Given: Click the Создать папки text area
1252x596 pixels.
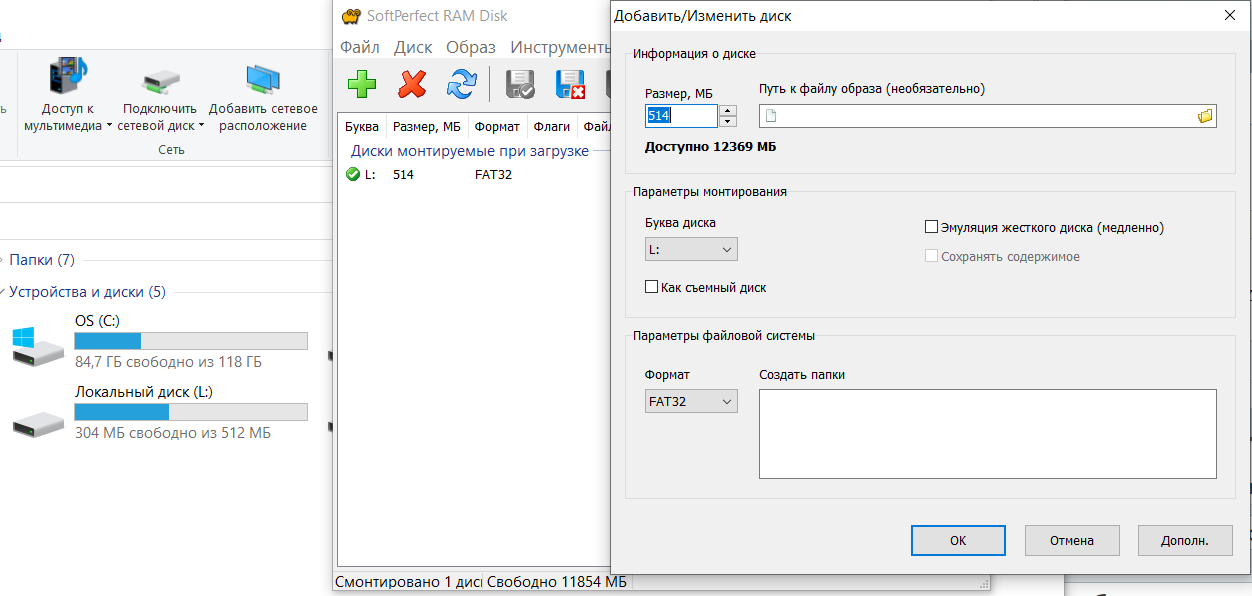Looking at the screenshot, I should click(988, 434).
